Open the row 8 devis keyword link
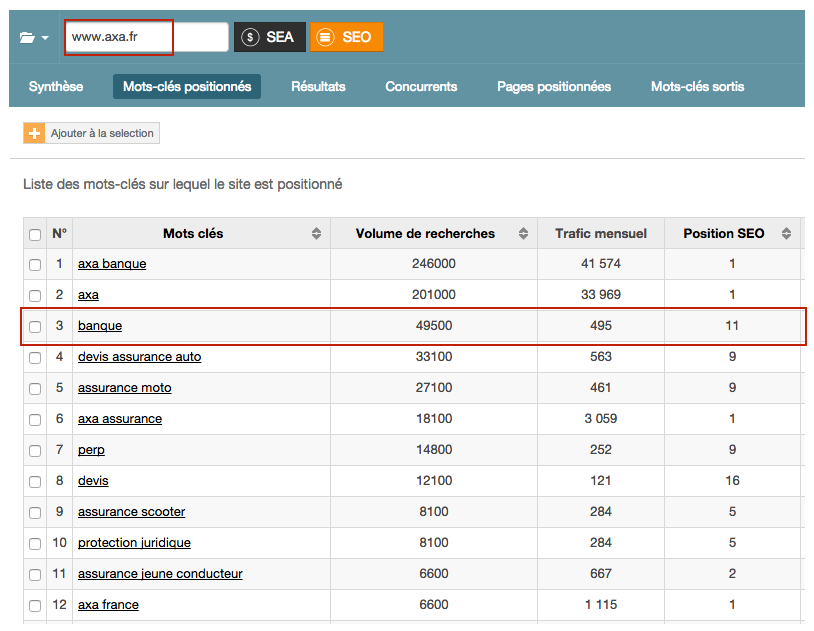 (93, 481)
